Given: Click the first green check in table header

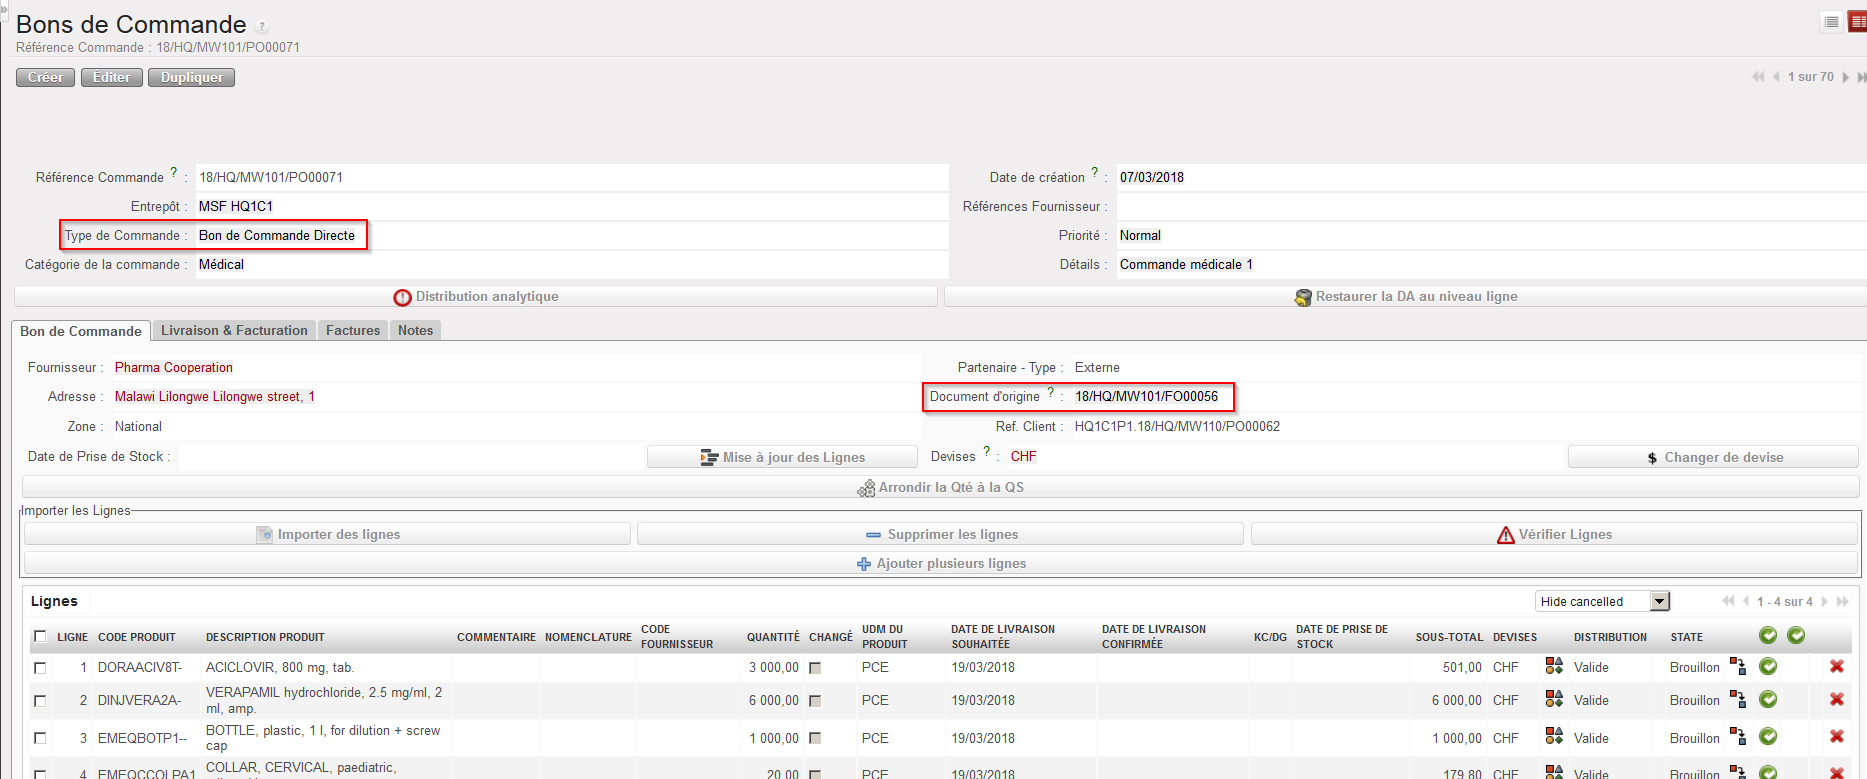Looking at the screenshot, I should pos(1768,636).
